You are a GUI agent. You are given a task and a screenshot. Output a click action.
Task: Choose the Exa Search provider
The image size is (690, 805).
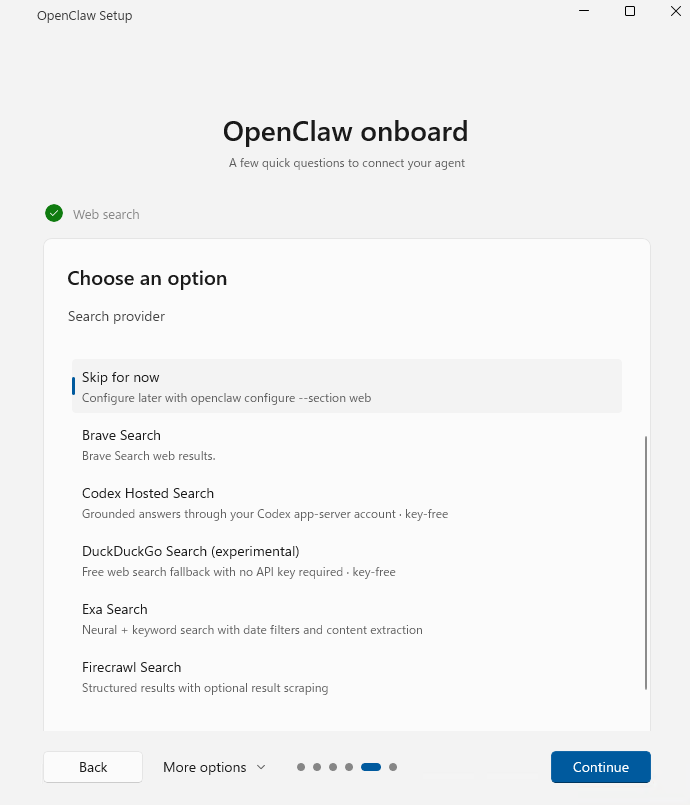tap(347, 619)
